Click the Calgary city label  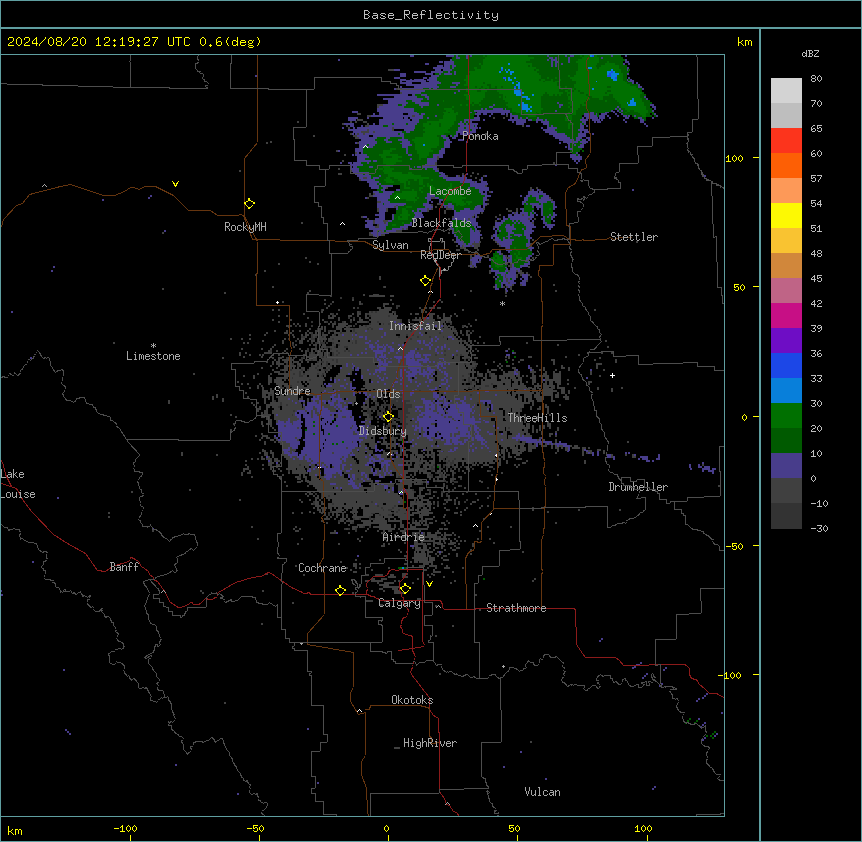pos(399,603)
